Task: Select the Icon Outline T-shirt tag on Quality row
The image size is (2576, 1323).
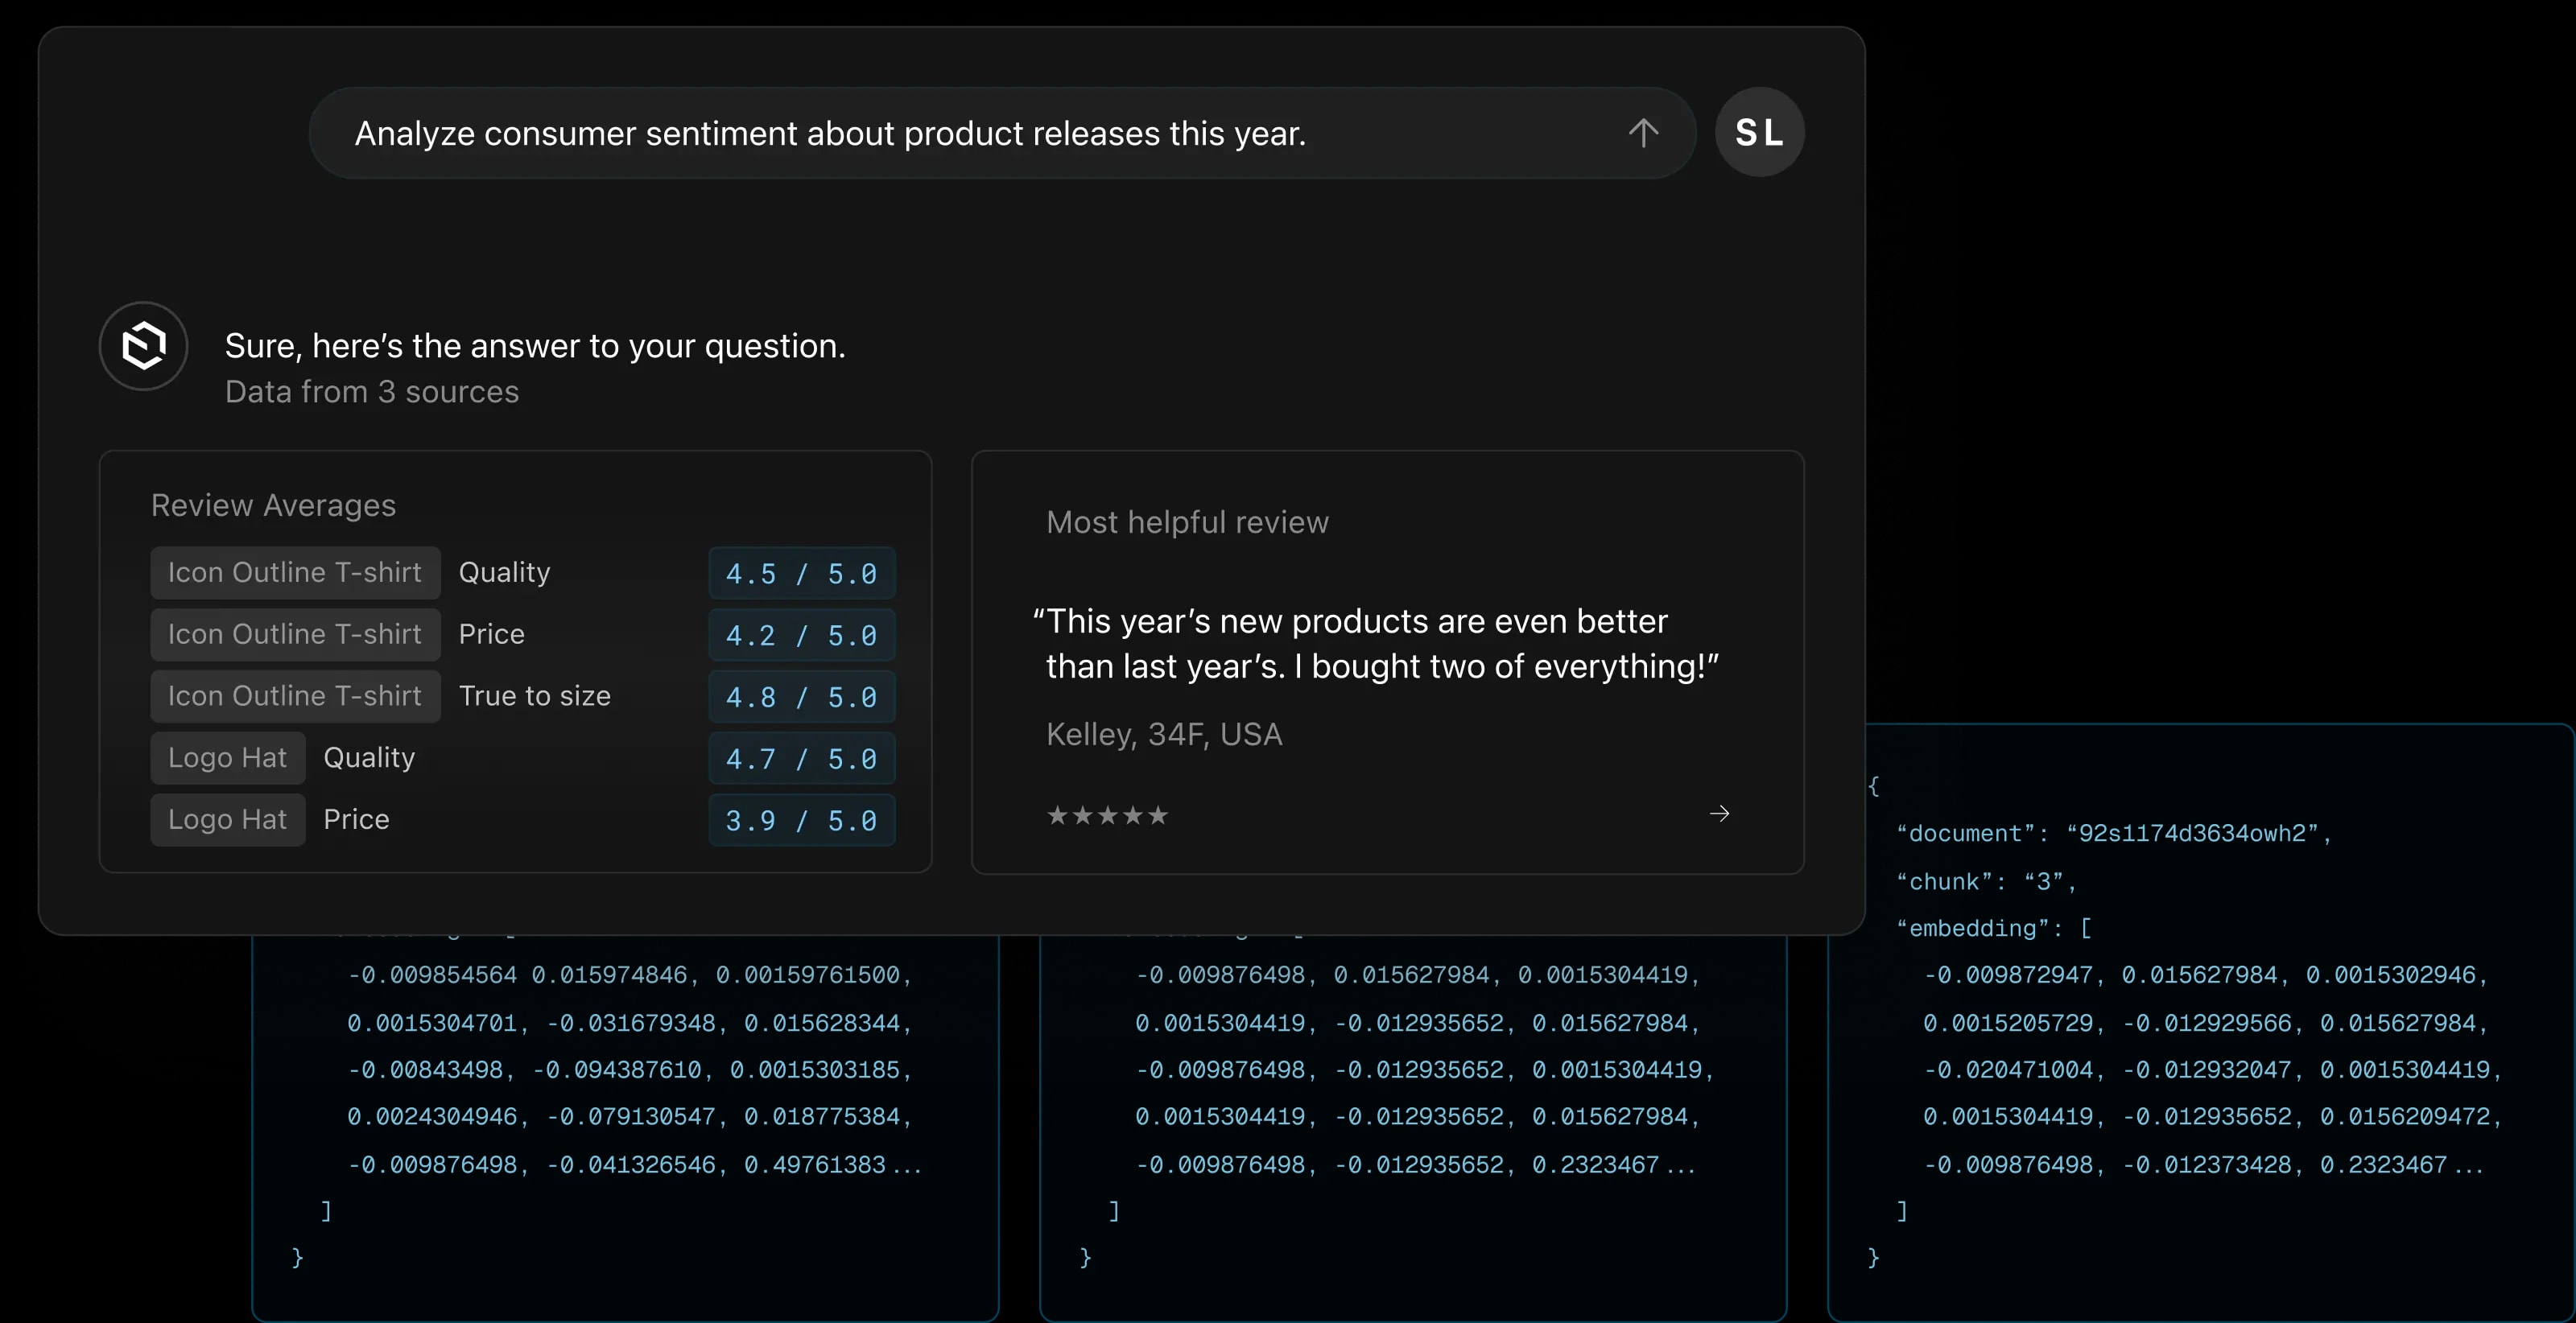Action: 294,572
